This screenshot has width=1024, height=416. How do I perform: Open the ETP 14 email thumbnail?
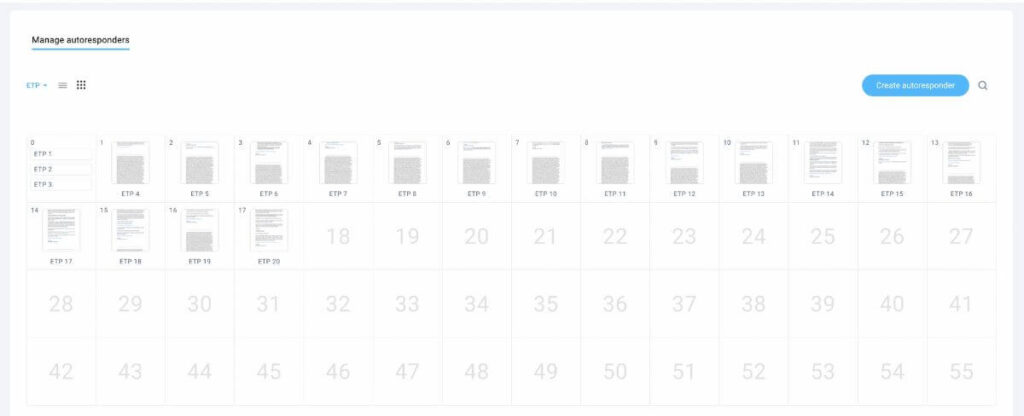tap(823, 163)
